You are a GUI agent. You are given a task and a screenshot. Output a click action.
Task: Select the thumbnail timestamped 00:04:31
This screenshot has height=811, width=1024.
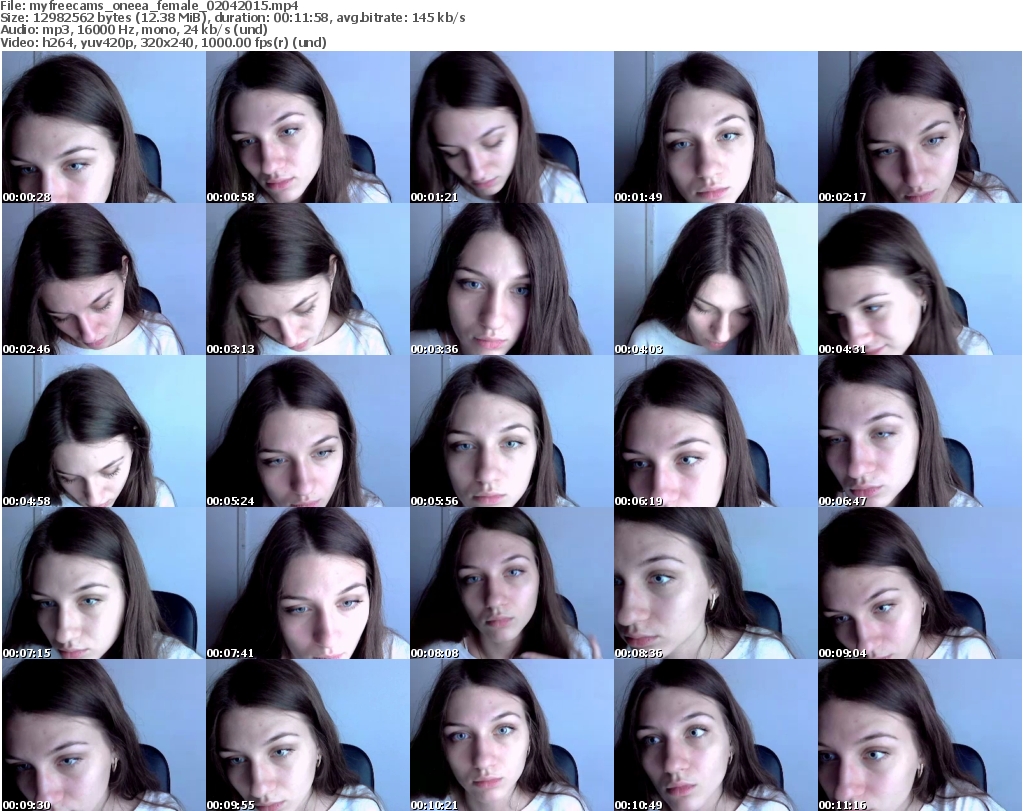click(x=920, y=279)
